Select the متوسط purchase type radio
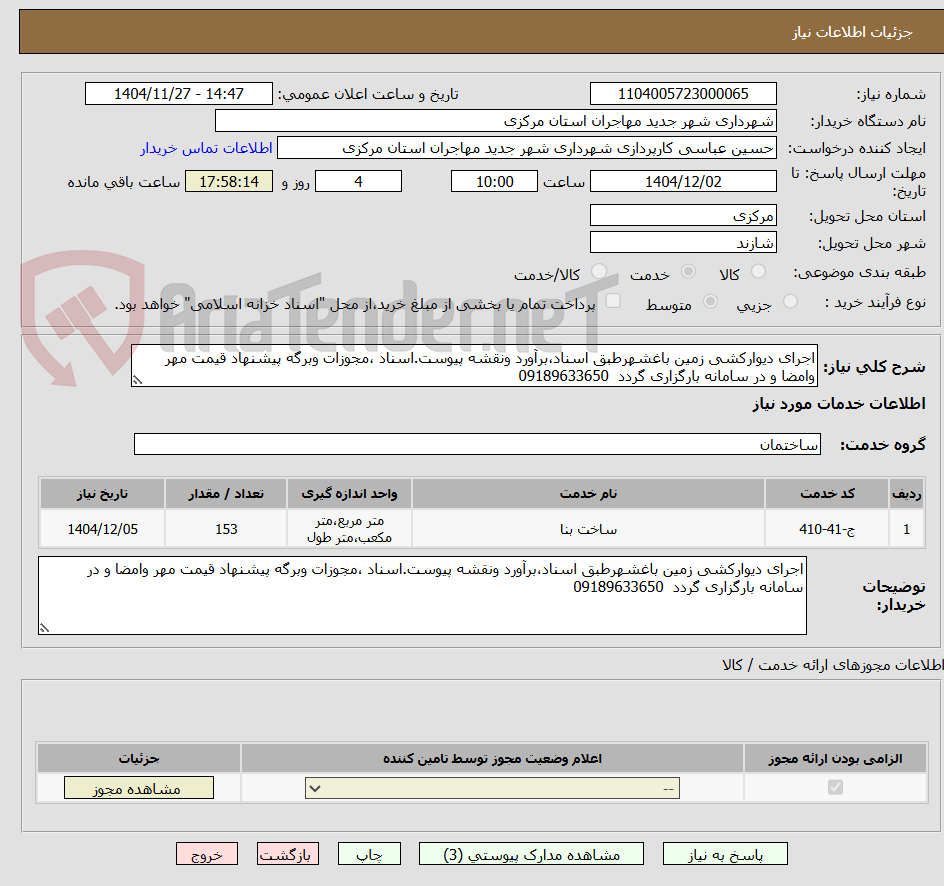 (x=710, y=302)
